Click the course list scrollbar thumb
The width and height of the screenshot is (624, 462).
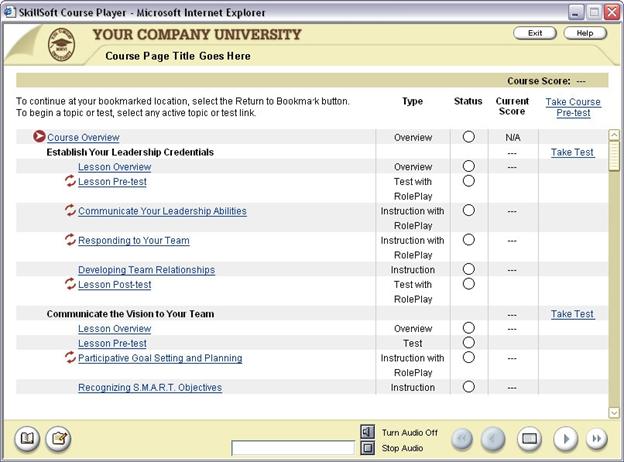pos(614,156)
